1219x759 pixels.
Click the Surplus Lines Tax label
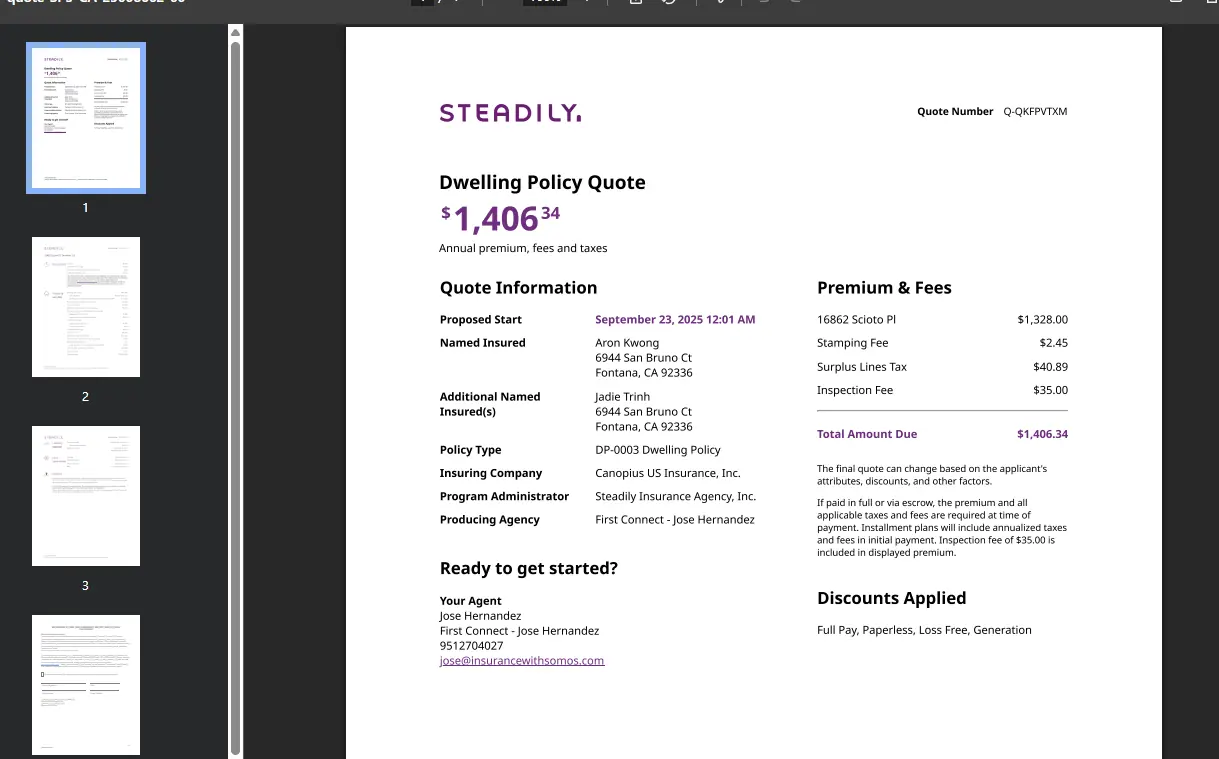[862, 367]
